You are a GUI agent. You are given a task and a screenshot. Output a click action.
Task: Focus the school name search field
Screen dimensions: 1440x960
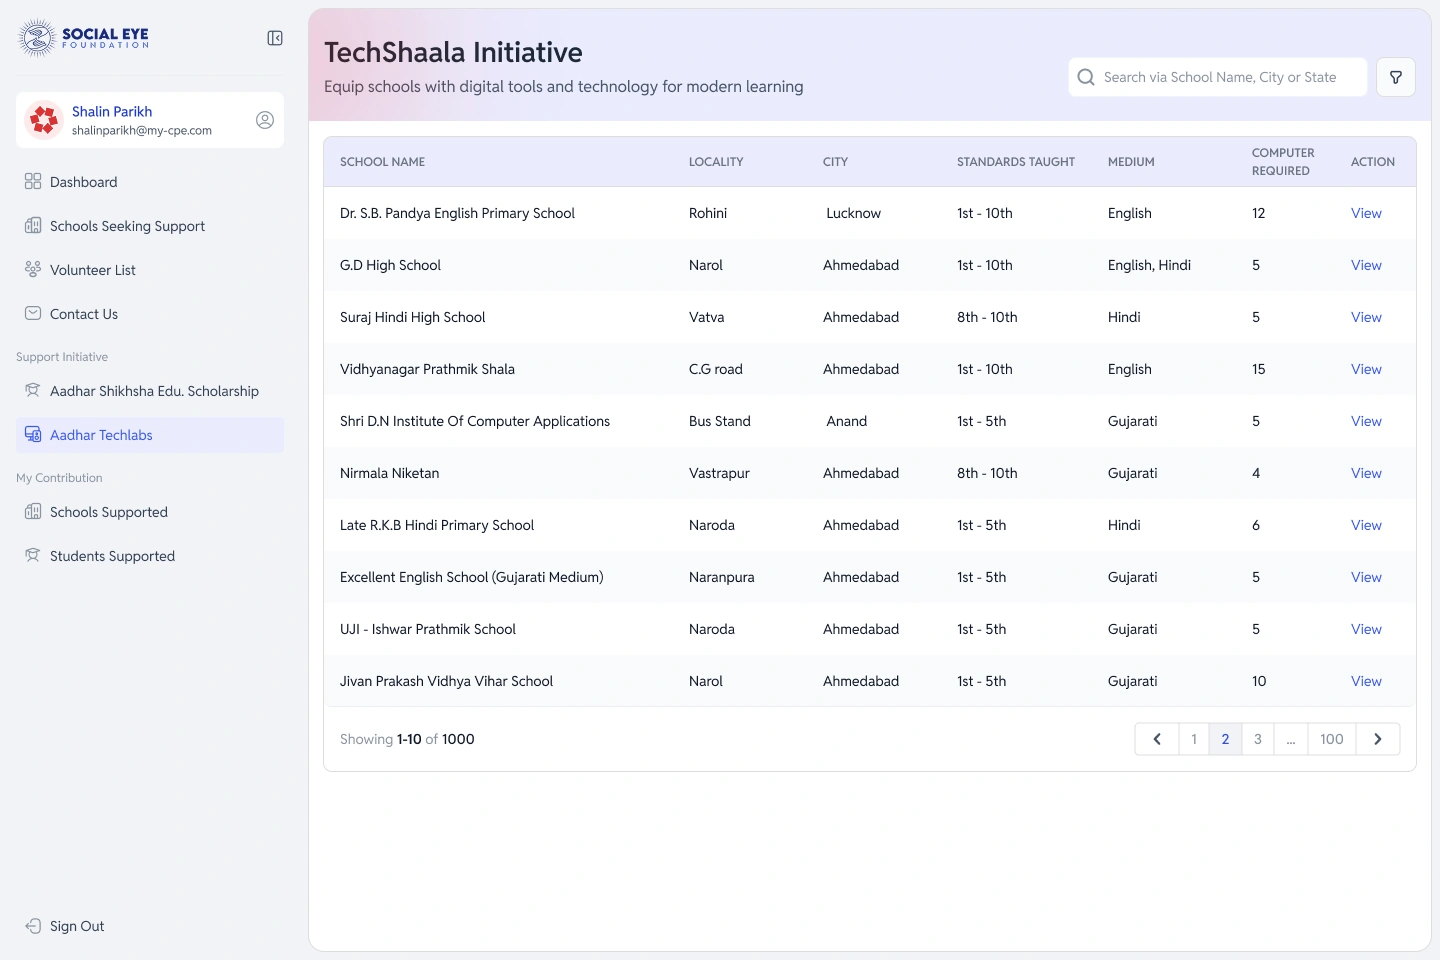click(x=1218, y=77)
